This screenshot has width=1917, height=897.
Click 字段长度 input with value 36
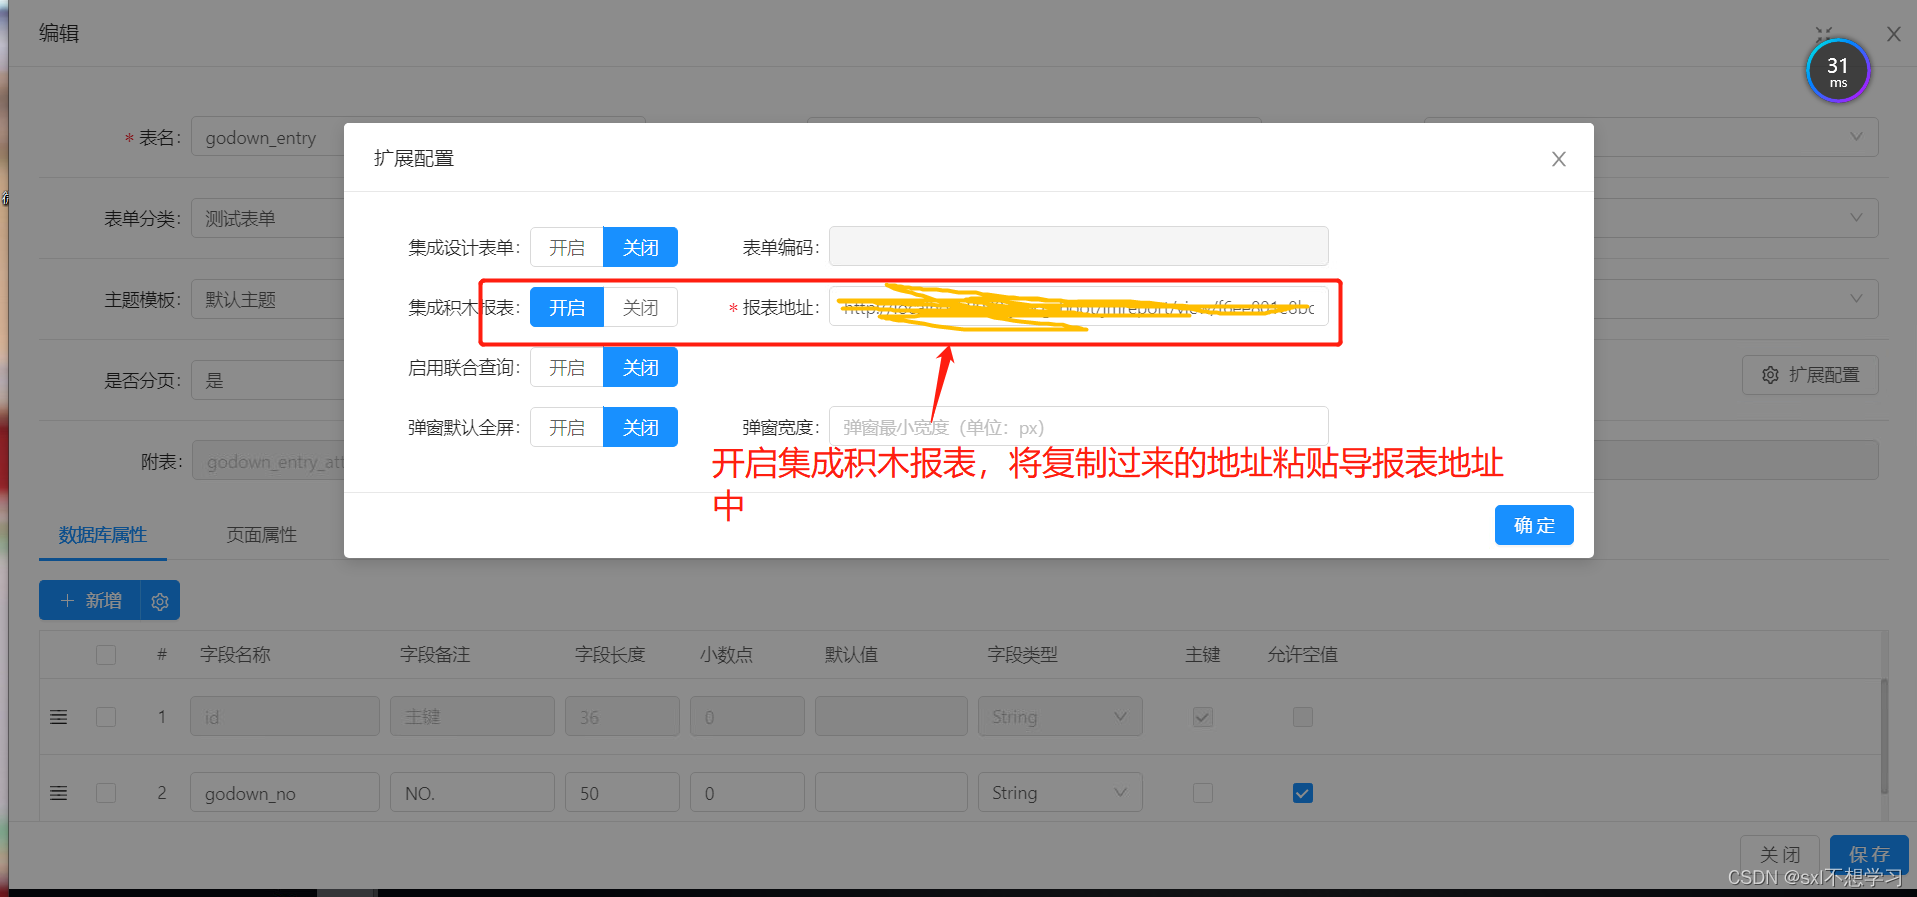(622, 716)
